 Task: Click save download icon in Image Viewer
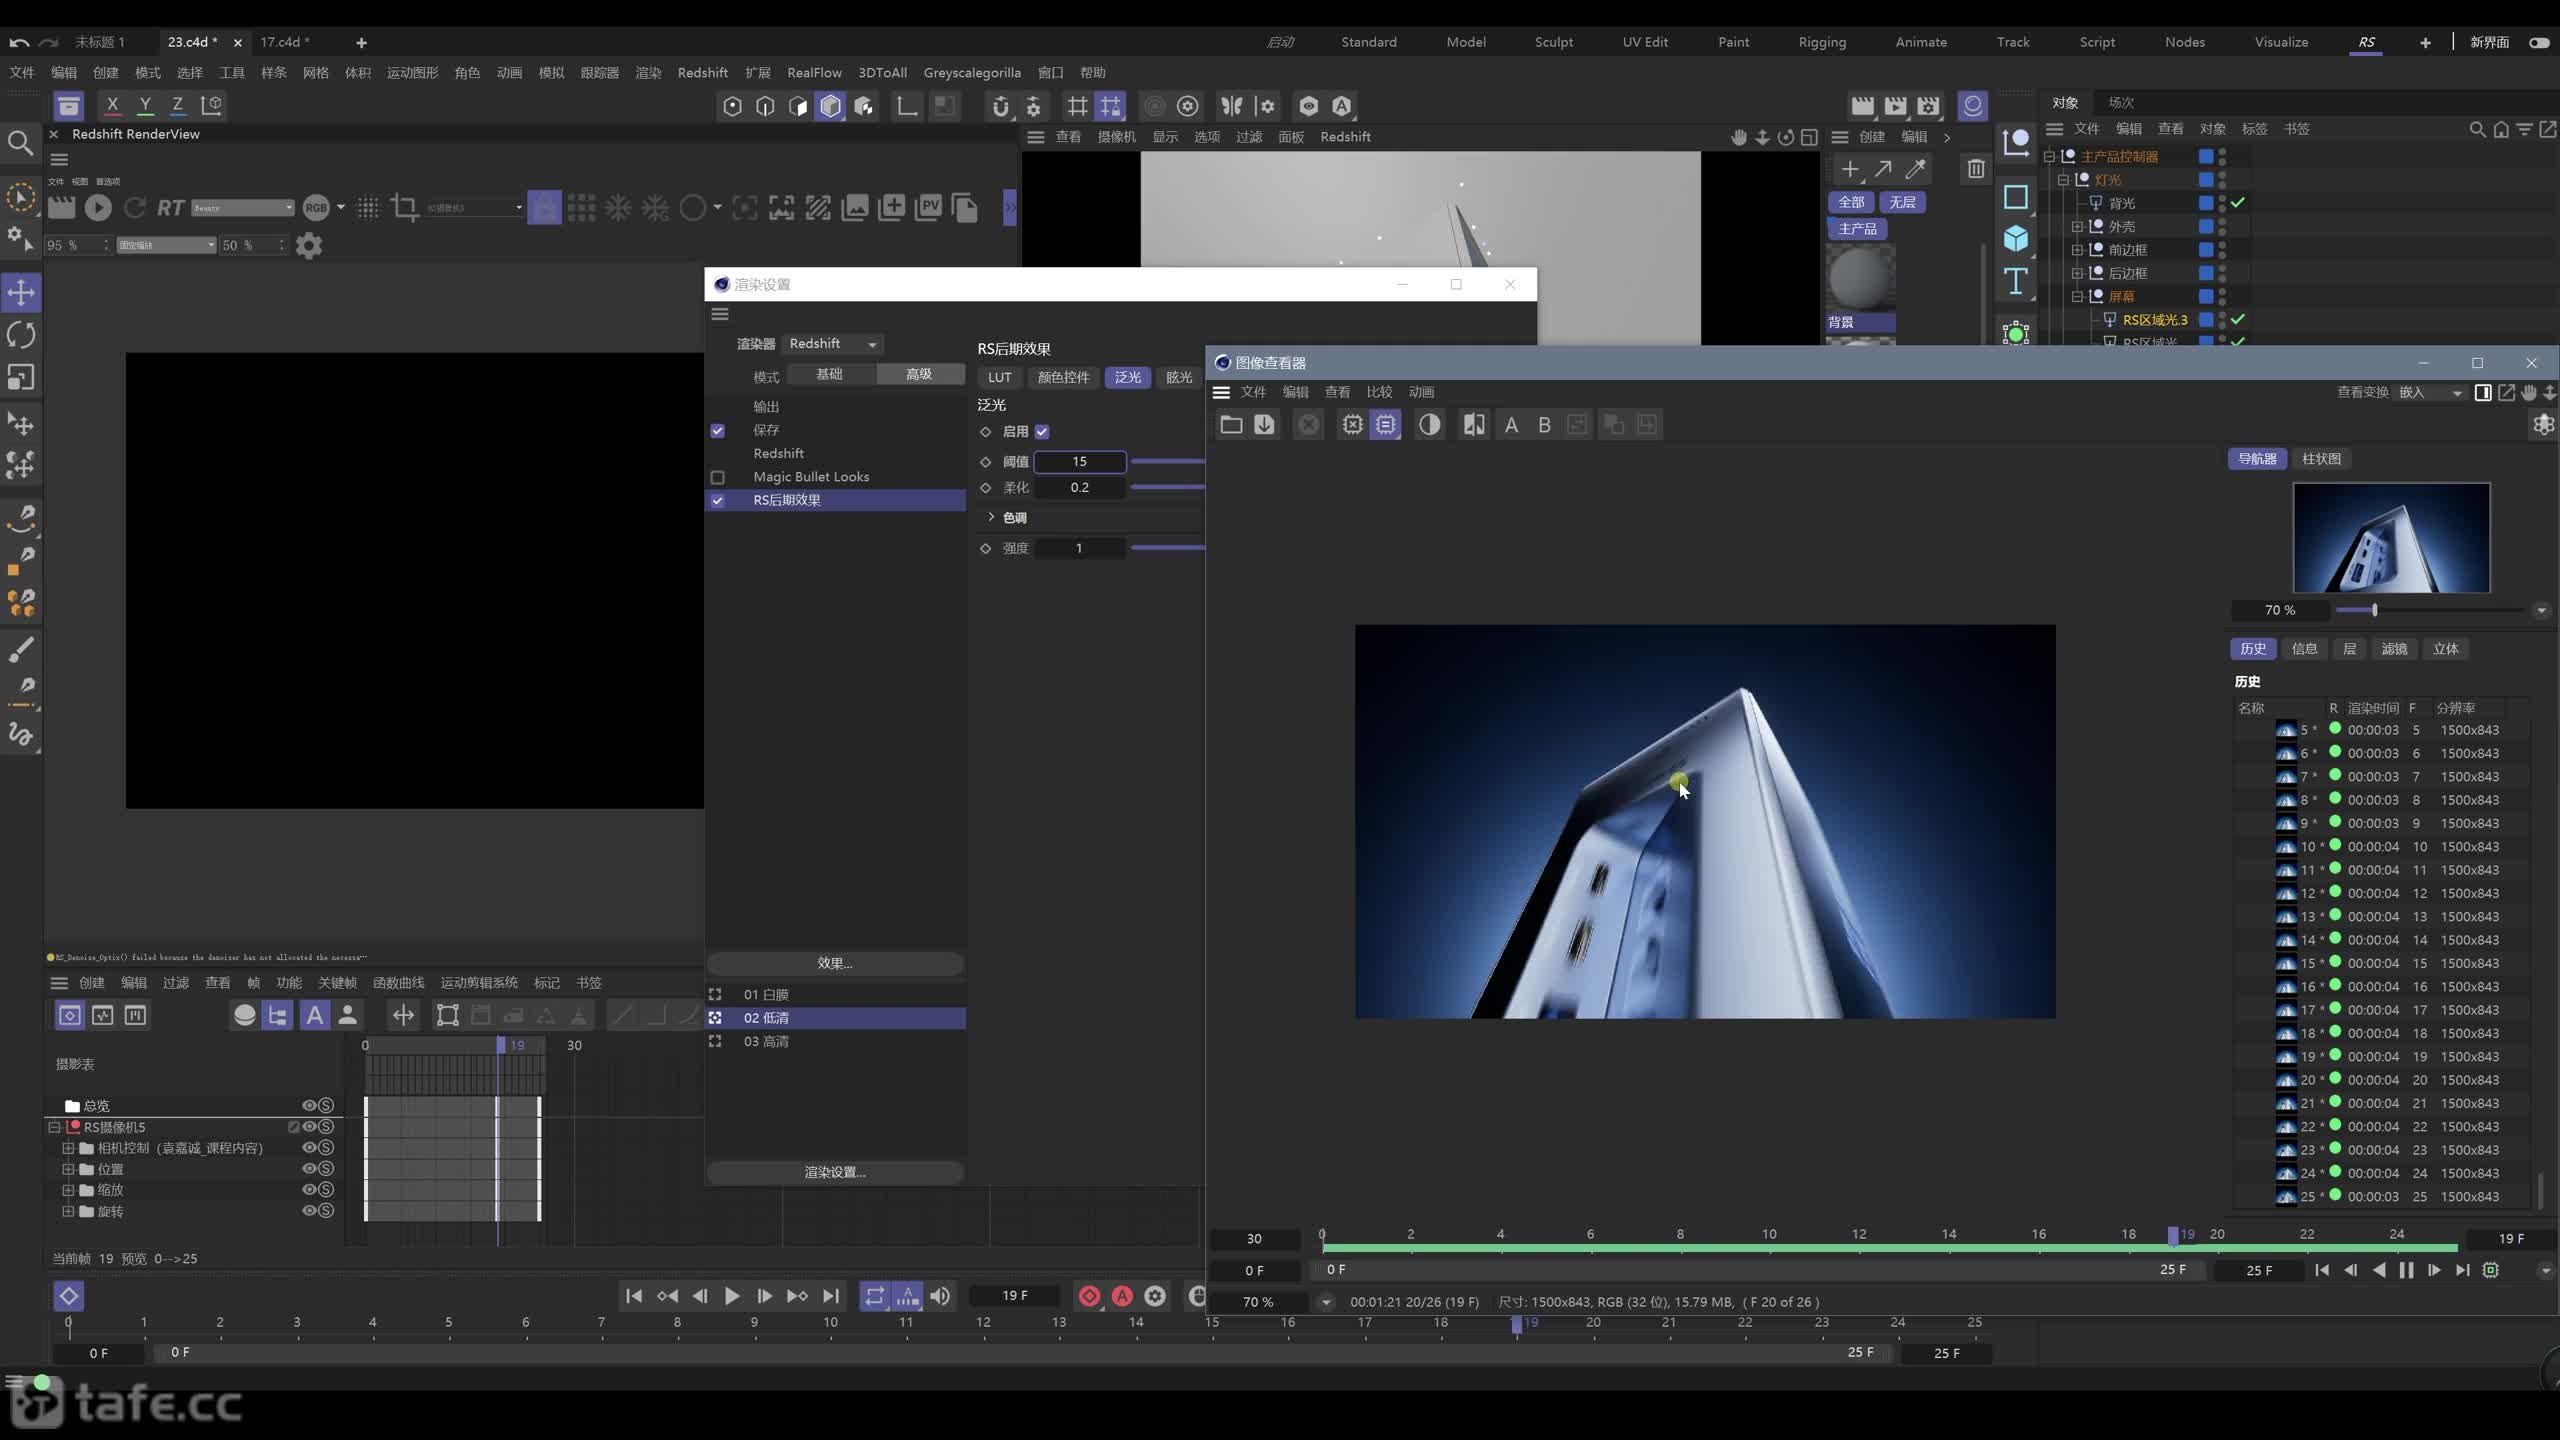tap(1264, 425)
